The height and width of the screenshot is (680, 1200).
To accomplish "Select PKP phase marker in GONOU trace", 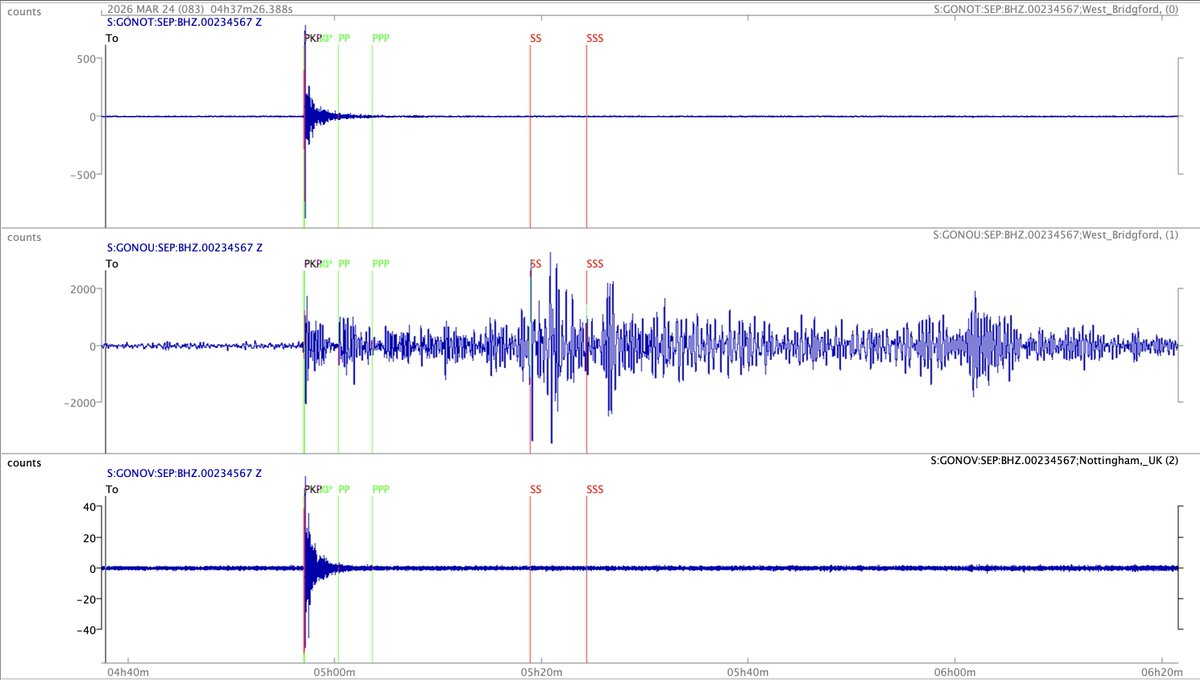I will 313,264.
